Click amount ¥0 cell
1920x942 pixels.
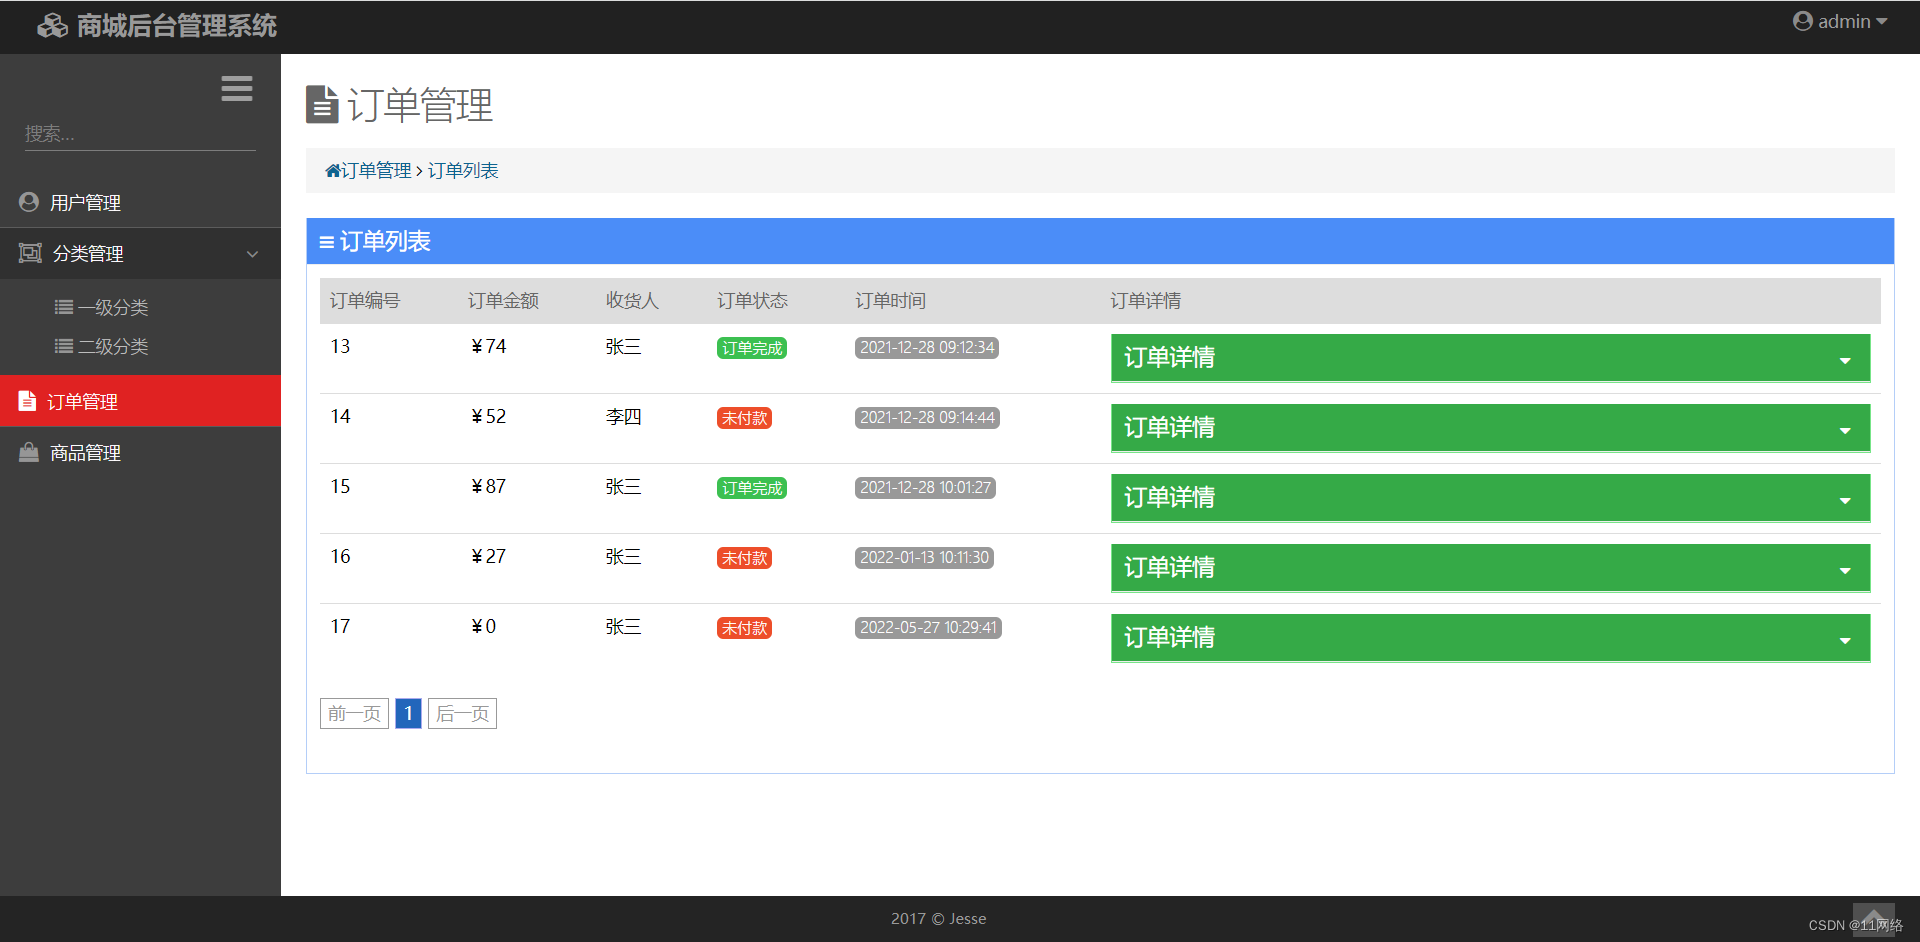click(x=484, y=627)
